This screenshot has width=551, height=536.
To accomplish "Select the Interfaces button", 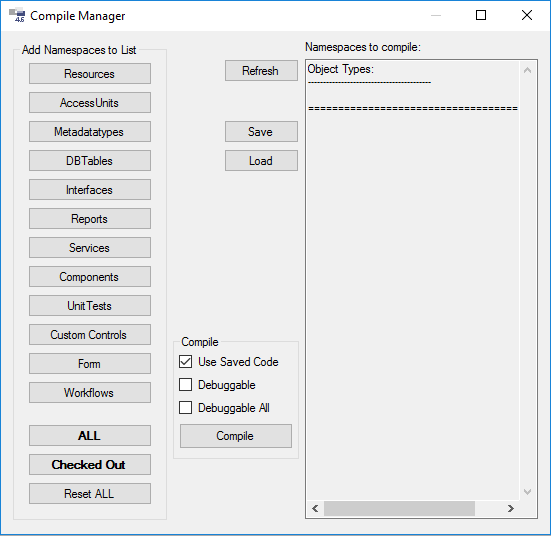I will coord(90,189).
